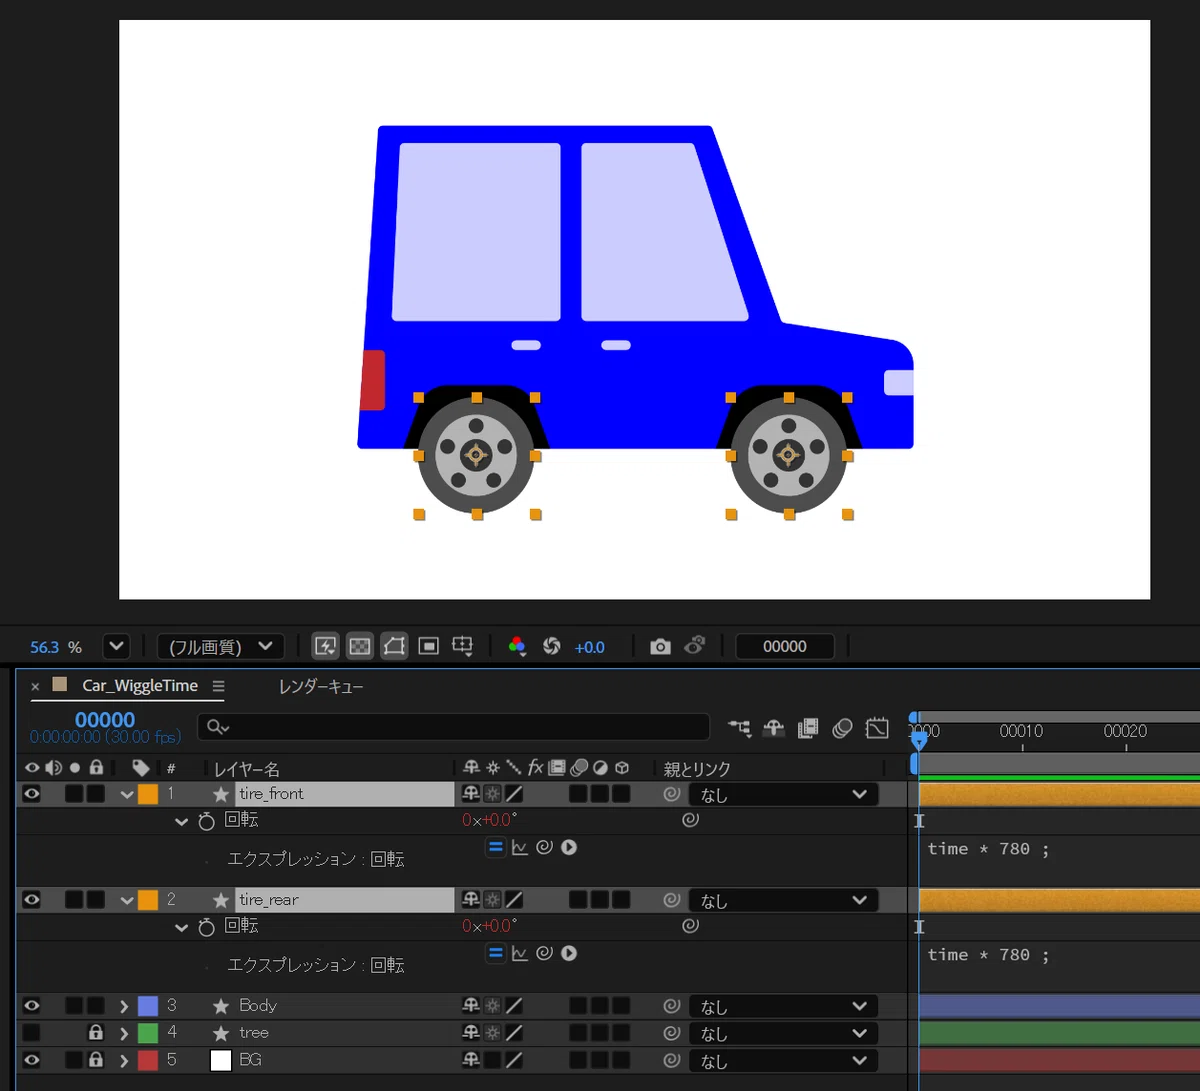
Task: Enable motion blur switch in timeline header
Action: coord(842,728)
